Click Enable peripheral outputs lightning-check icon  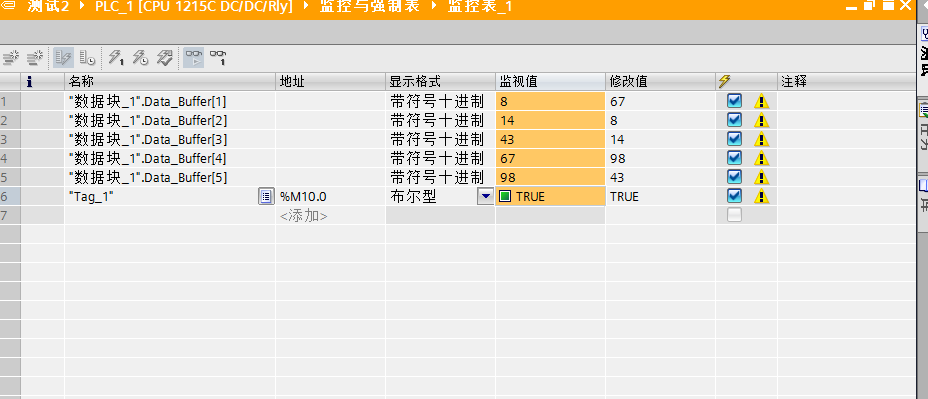coord(164,57)
